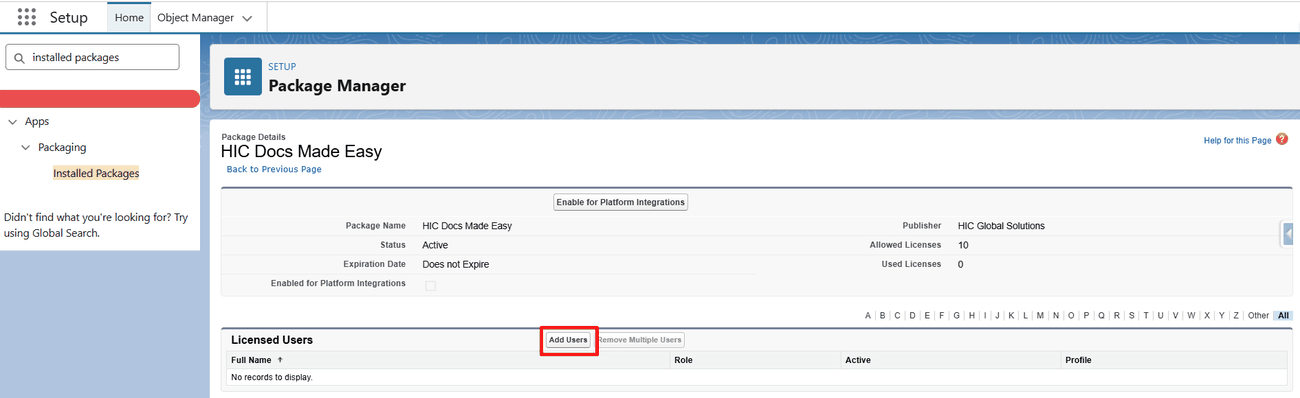This screenshot has height=398, width=1300.
Task: Open Help for this Page link
Action: pos(1237,141)
